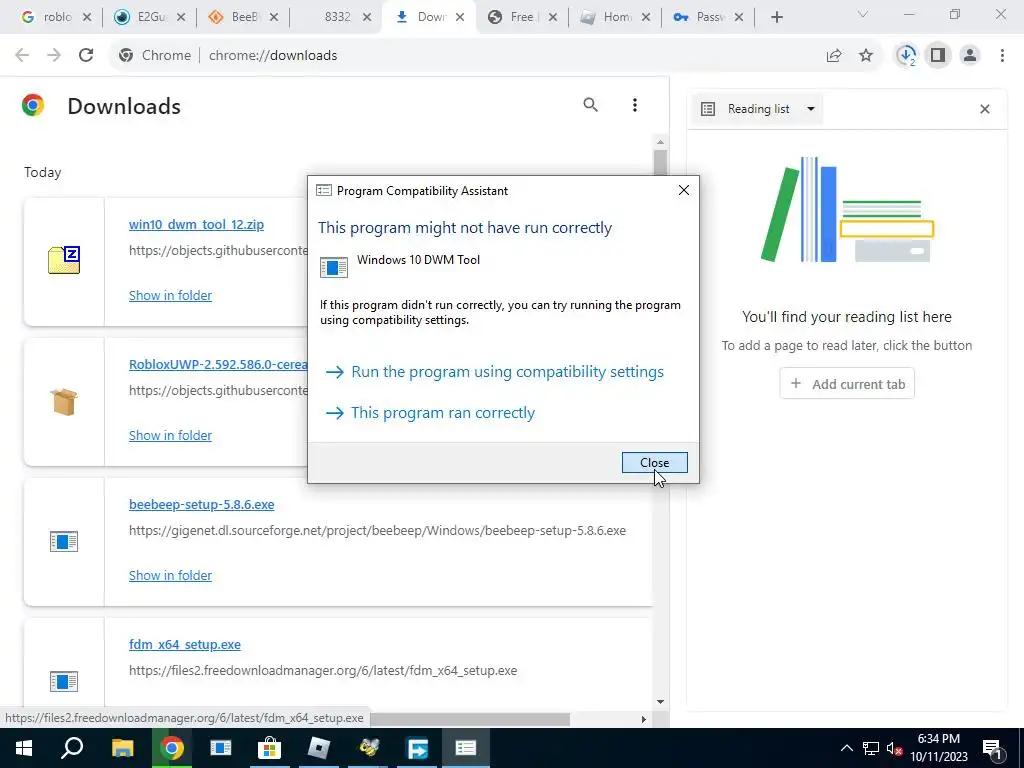Show beebeep-setup-5.8.6.exe in folder
The height and width of the screenshot is (768, 1024).
[170, 575]
